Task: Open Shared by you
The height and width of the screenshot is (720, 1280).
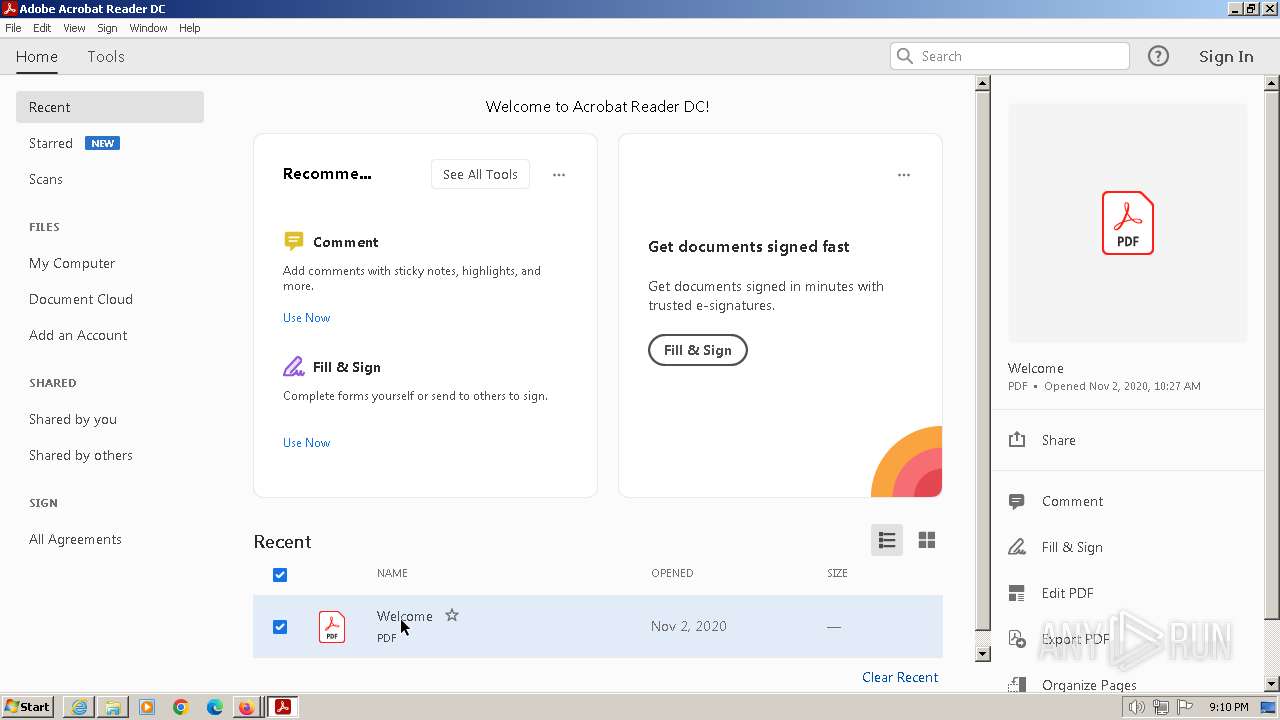Action: (x=73, y=419)
